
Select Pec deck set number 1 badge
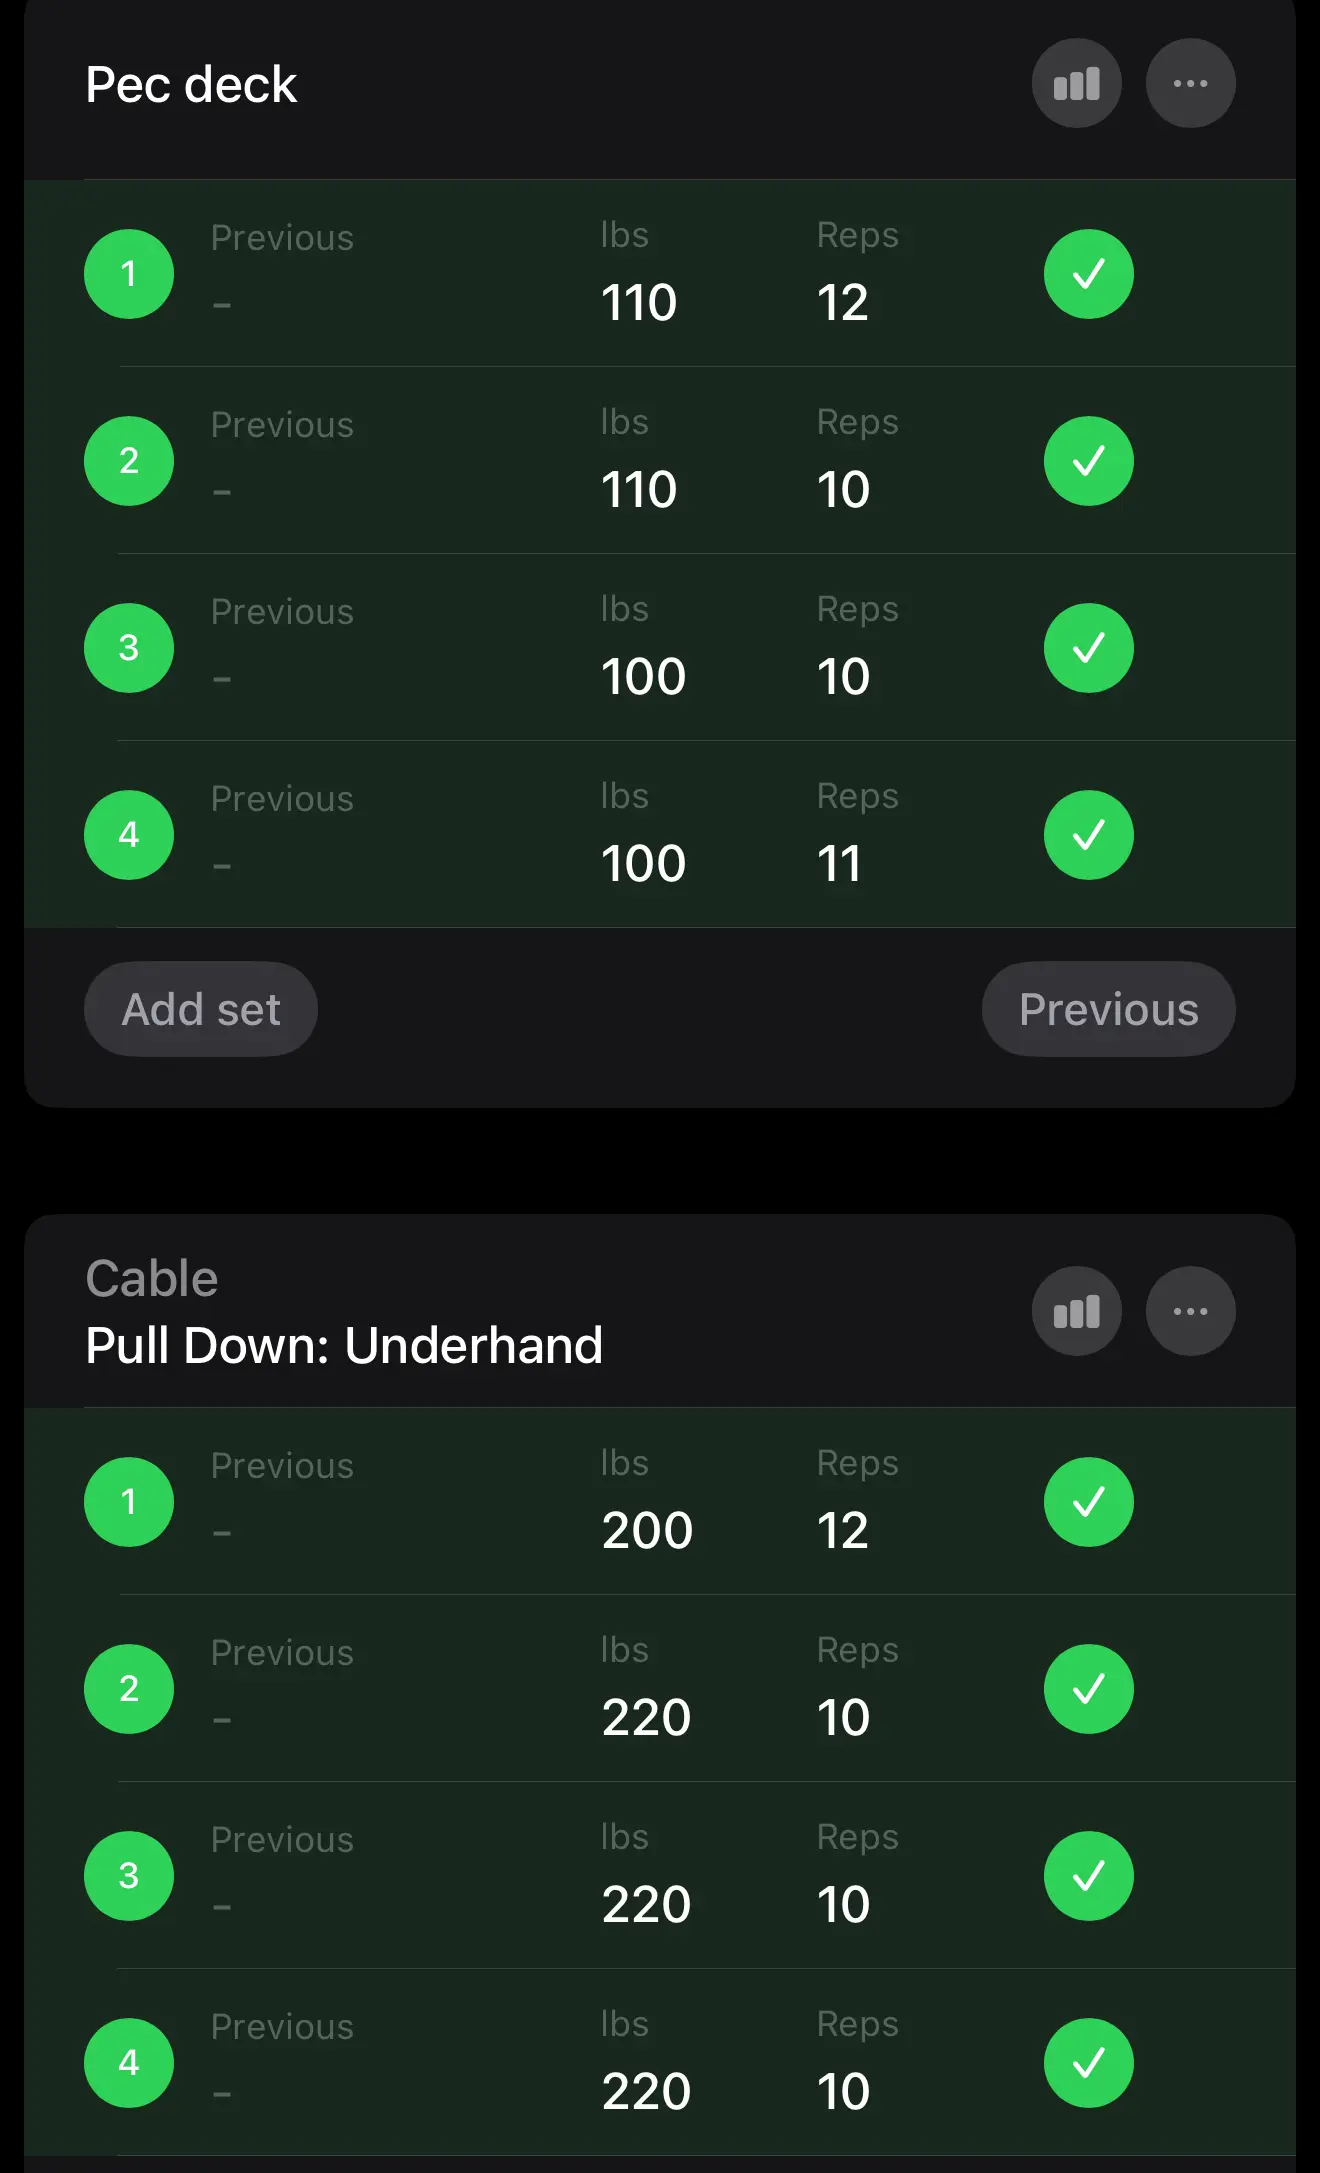(129, 274)
